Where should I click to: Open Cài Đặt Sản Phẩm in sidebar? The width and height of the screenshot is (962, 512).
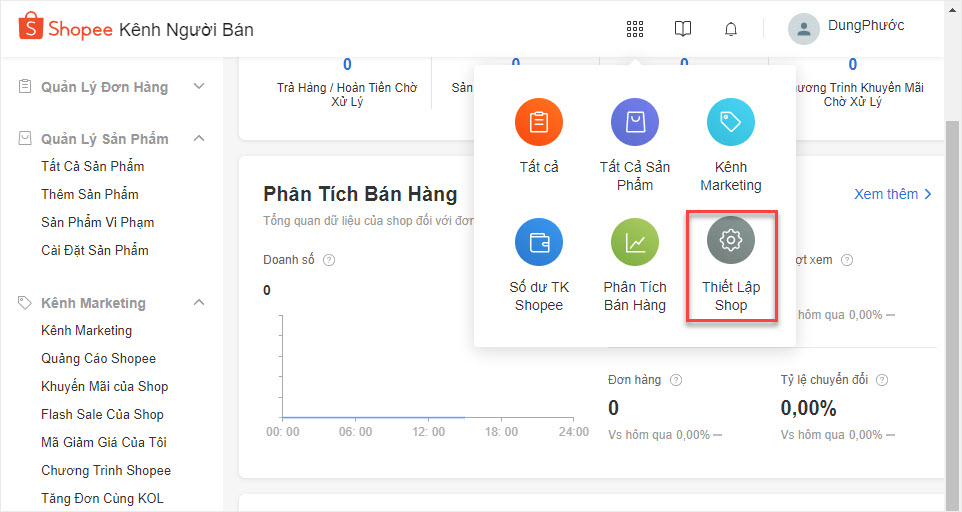(94, 250)
